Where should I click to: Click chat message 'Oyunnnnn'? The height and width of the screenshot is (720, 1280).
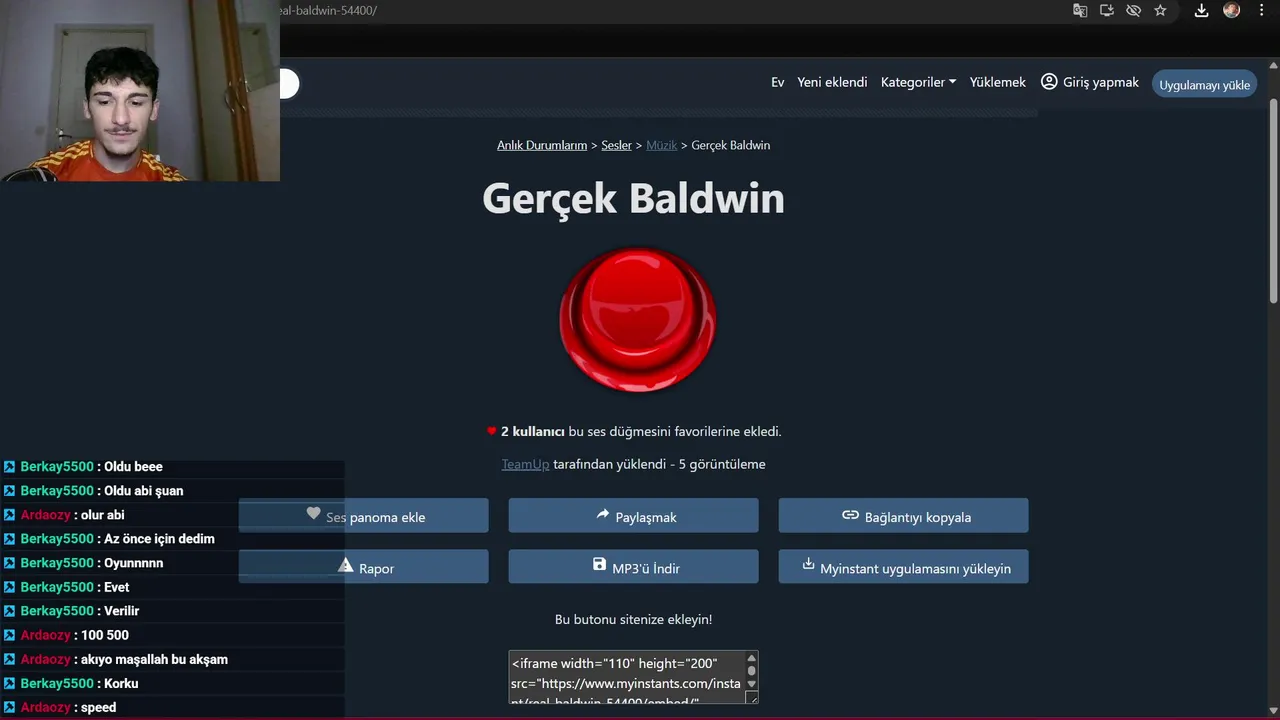(134, 563)
